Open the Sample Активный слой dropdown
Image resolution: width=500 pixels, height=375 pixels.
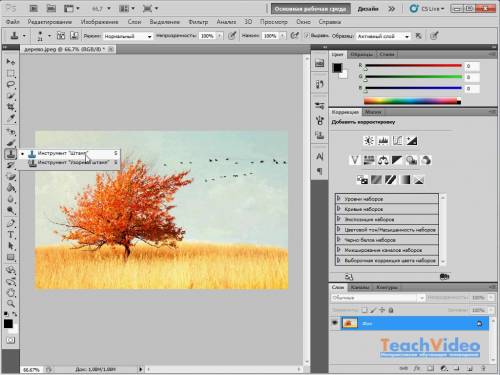(x=383, y=36)
